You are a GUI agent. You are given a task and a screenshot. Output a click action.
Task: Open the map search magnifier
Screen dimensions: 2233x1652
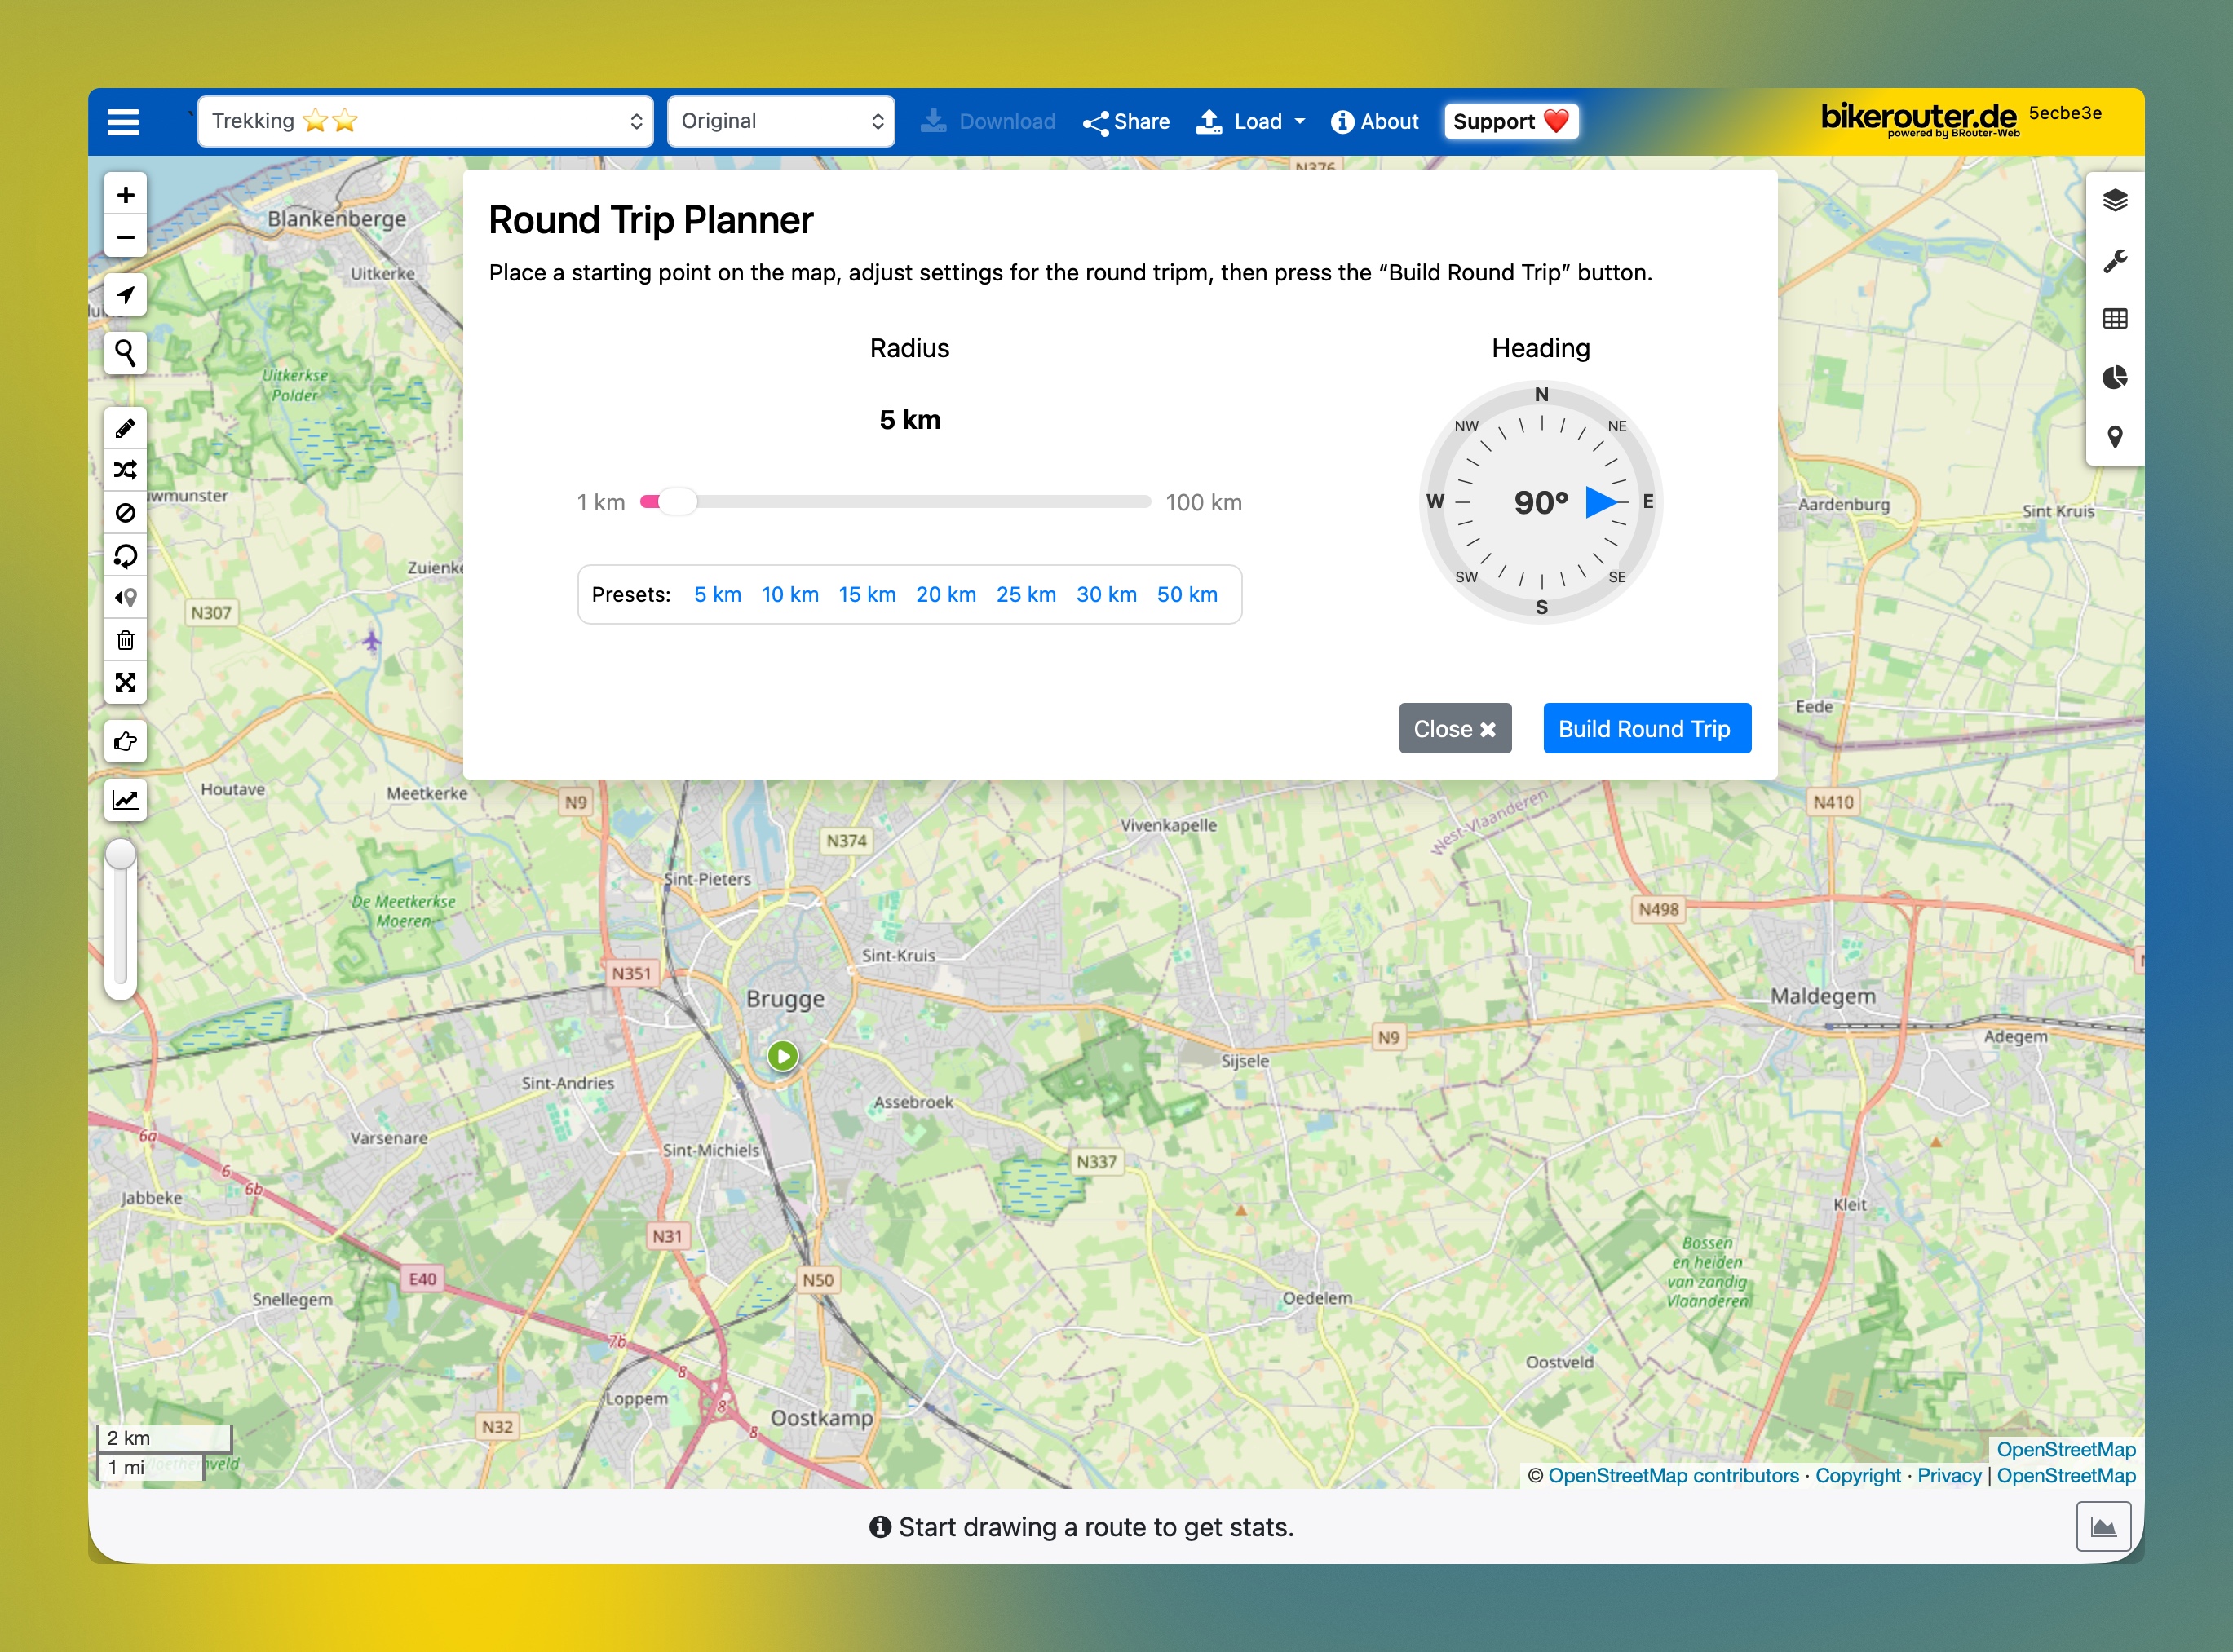pos(125,353)
